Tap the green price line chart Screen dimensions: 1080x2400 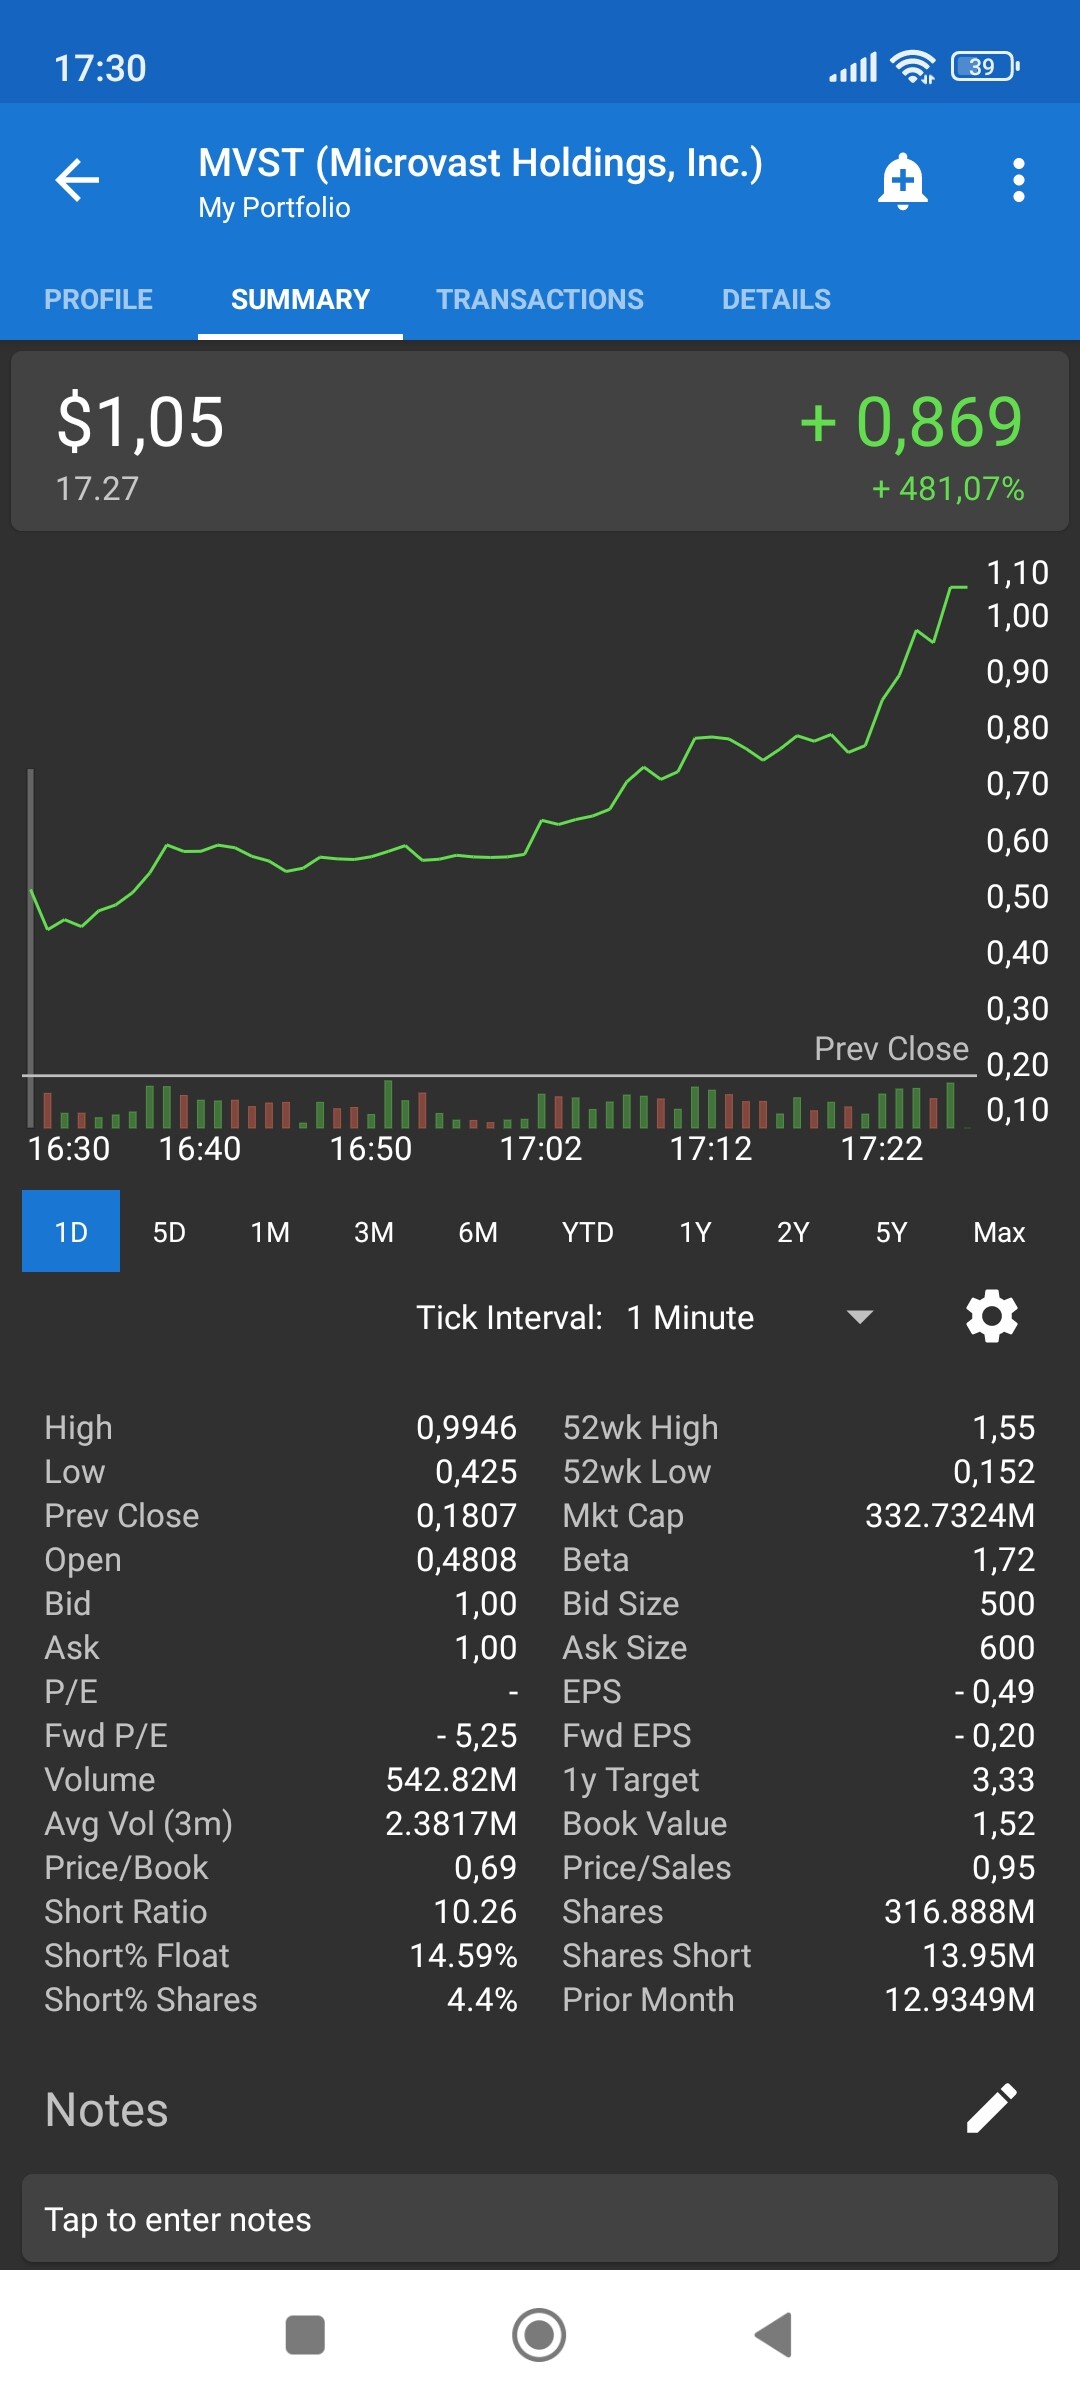[498, 760]
